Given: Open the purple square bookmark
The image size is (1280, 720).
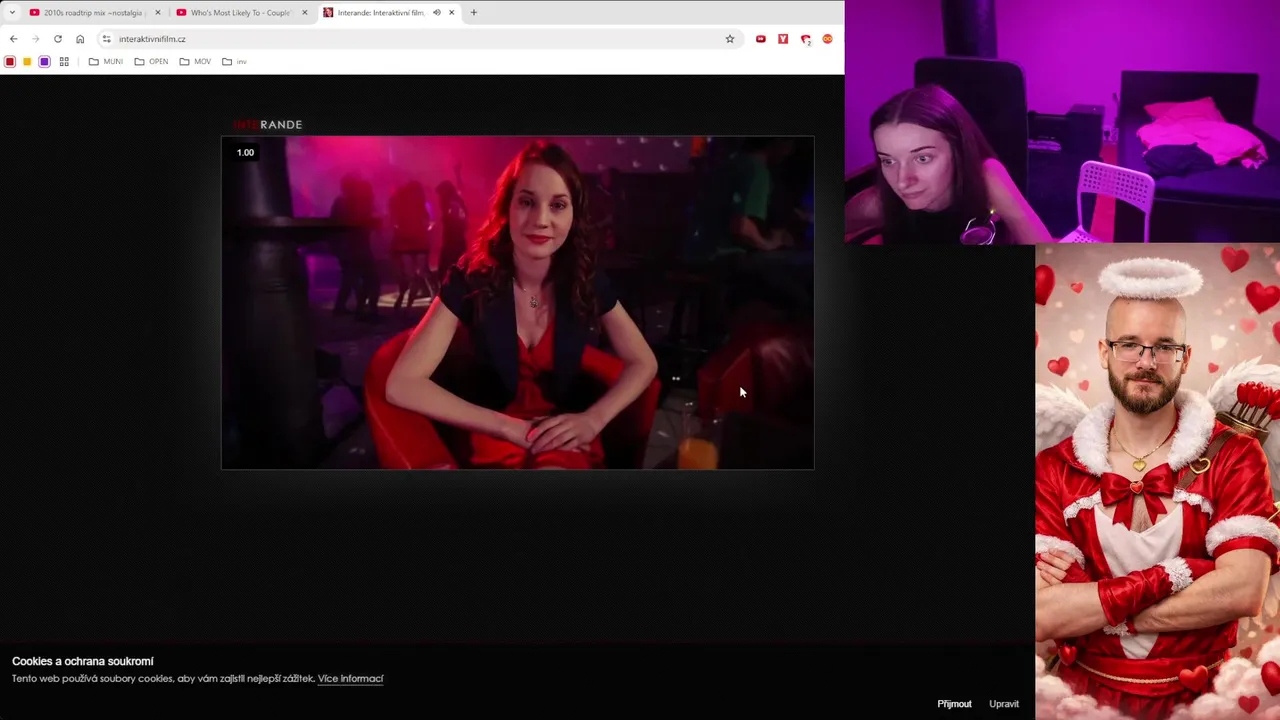Looking at the screenshot, I should tap(44, 62).
